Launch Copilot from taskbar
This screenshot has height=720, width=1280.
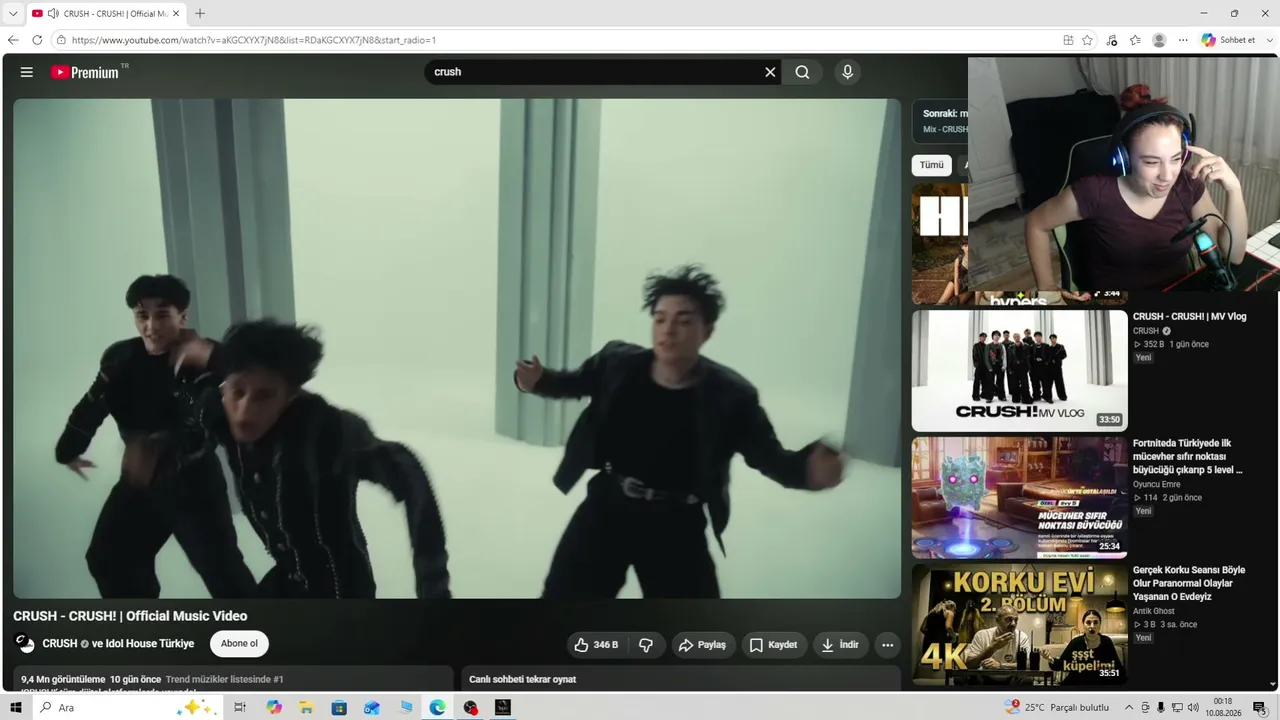tap(274, 708)
